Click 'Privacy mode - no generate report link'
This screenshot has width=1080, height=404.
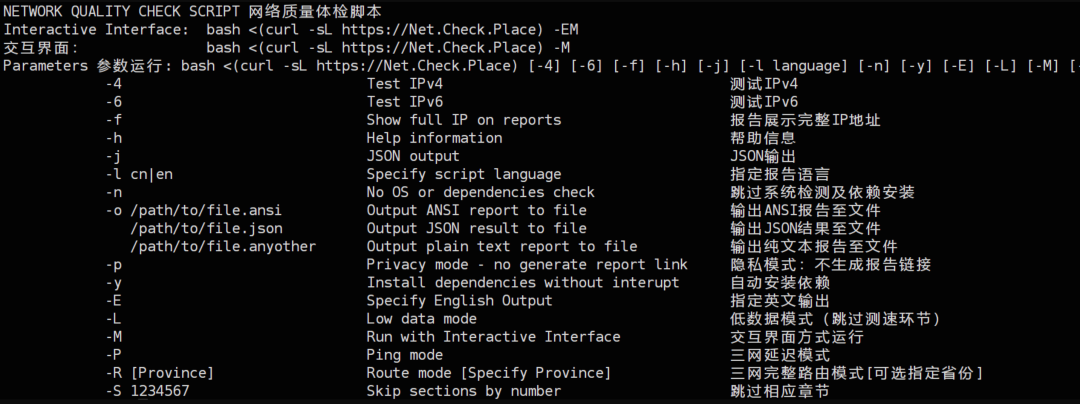[x=527, y=264]
